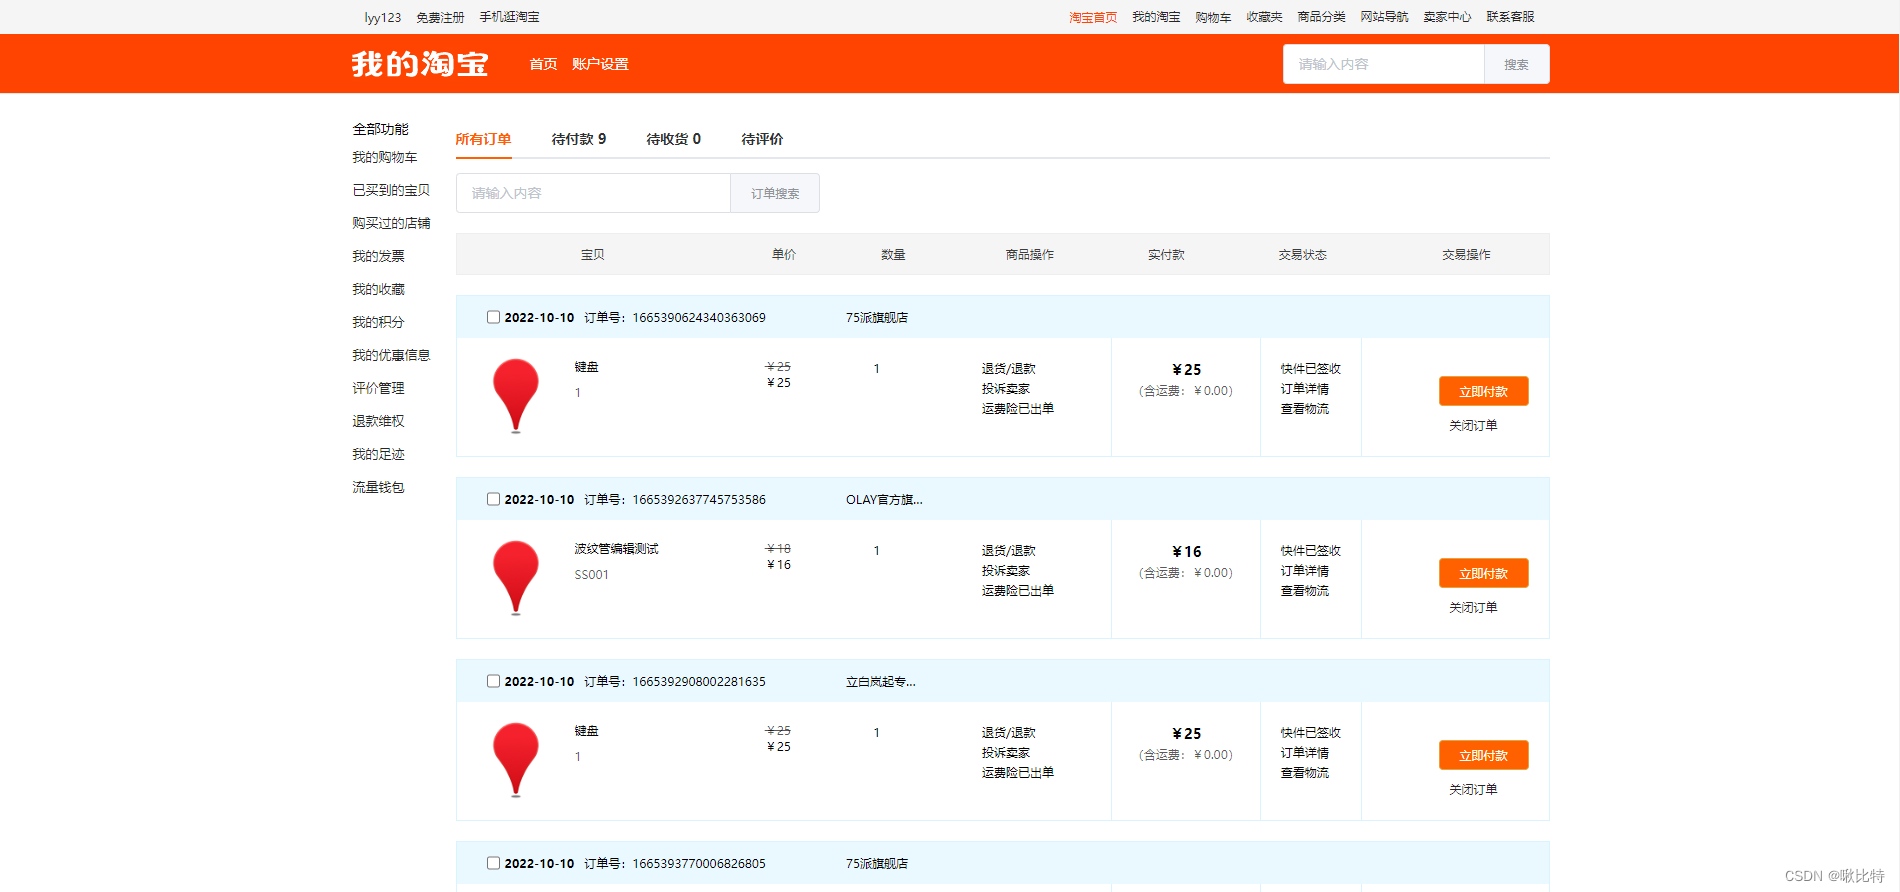This screenshot has height=892, width=1900.
Task: Open 联系客服 in the top bar
Action: [x=1510, y=17]
